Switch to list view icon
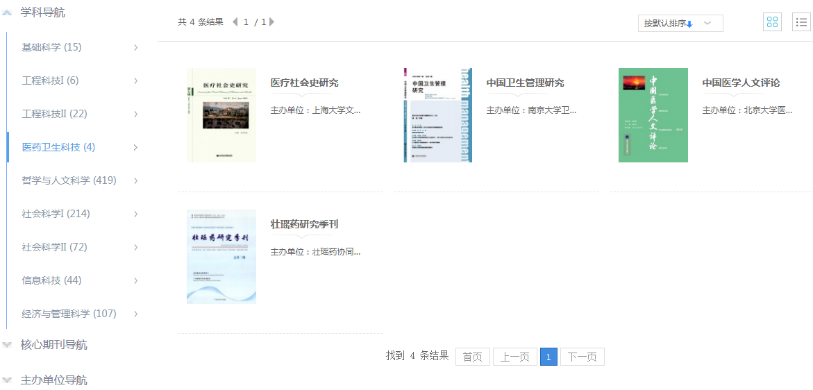 tap(802, 22)
